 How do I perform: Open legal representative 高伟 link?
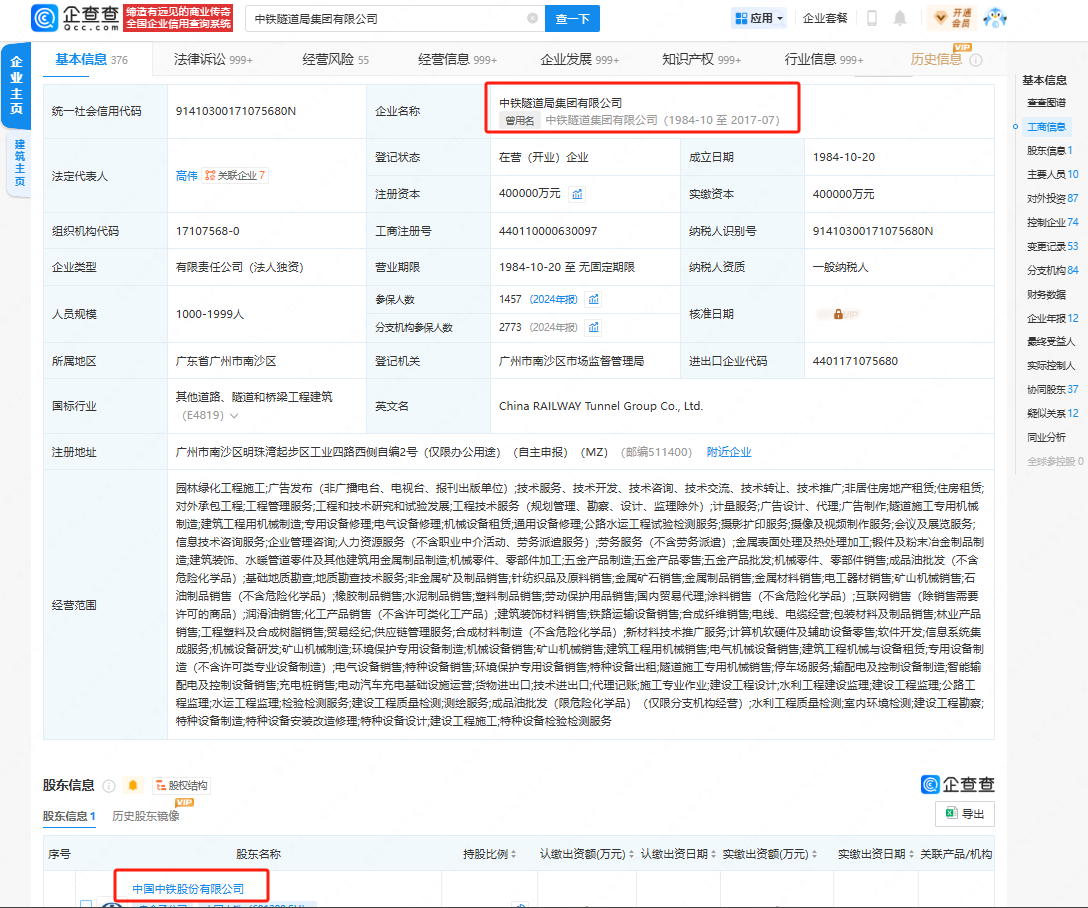(187, 176)
